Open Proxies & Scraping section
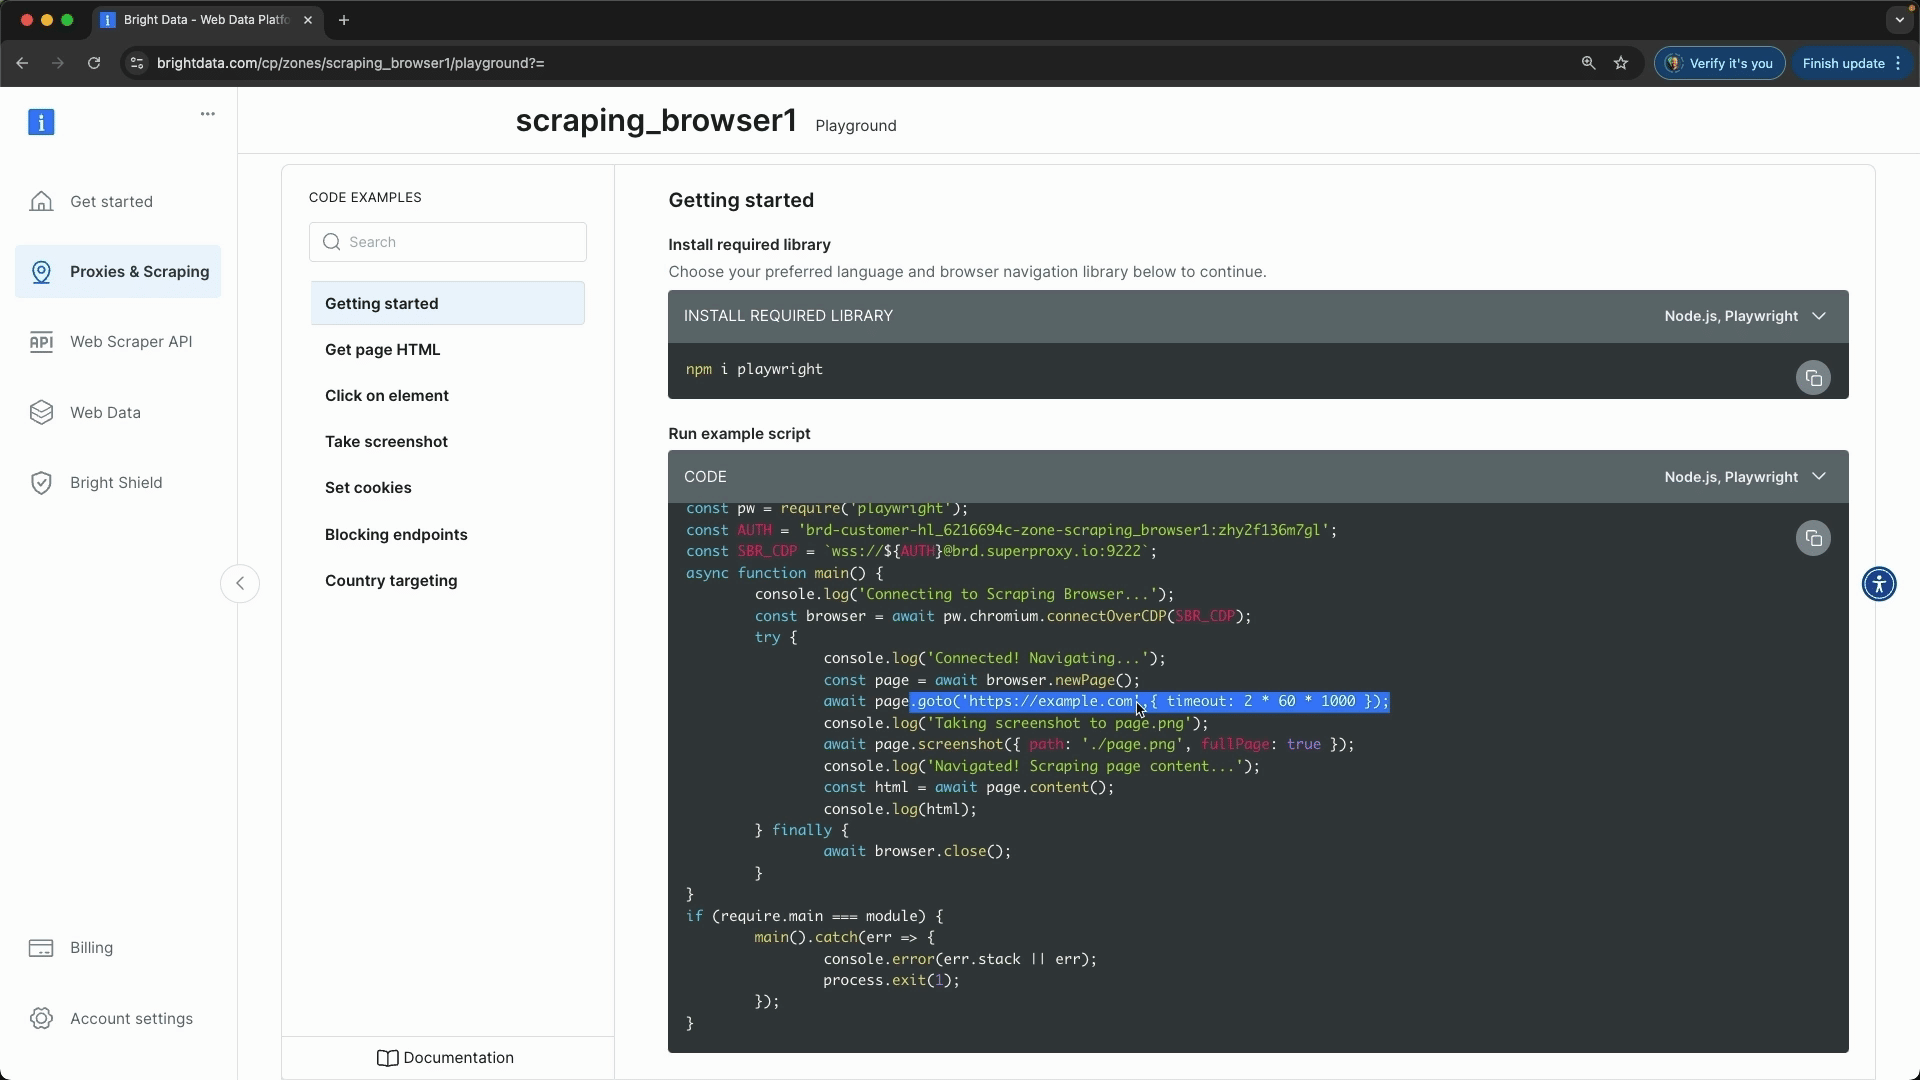Screen dimensions: 1920x1080 pyautogui.click(x=118, y=272)
